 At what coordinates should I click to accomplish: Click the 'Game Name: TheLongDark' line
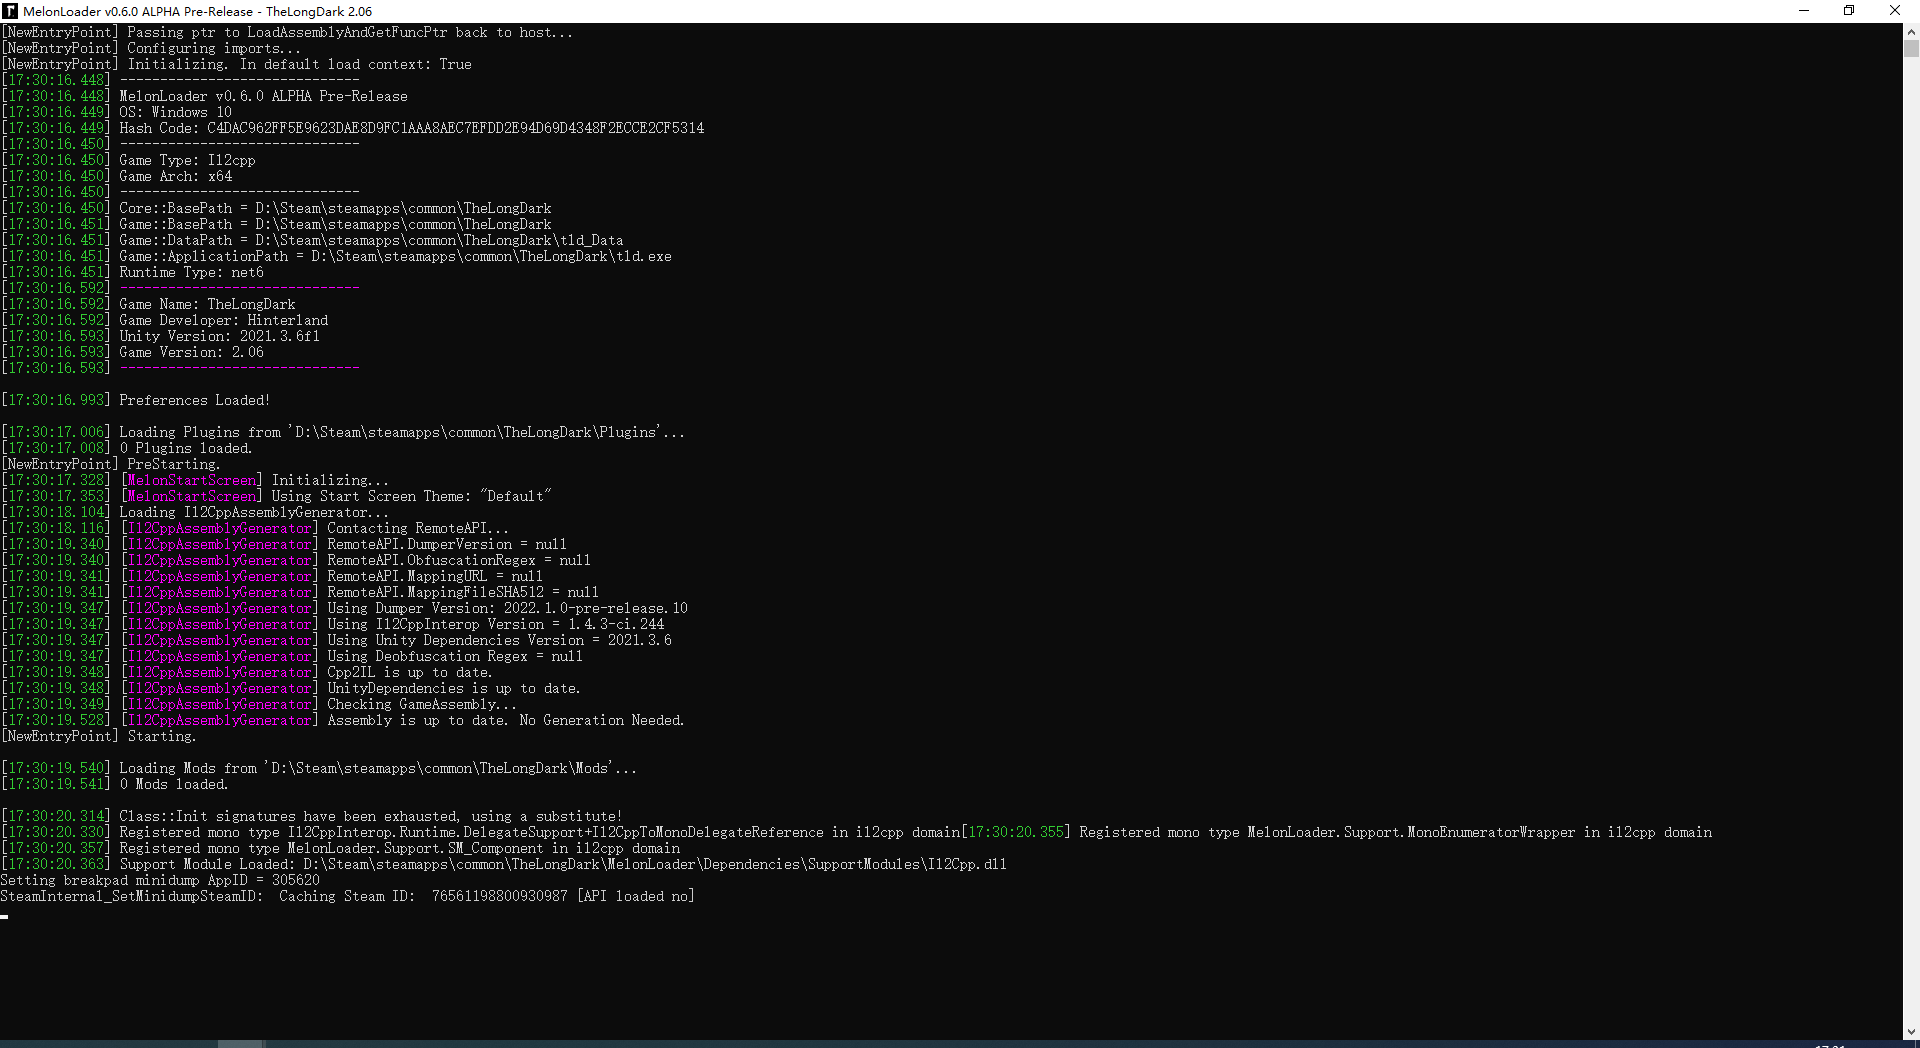149,304
